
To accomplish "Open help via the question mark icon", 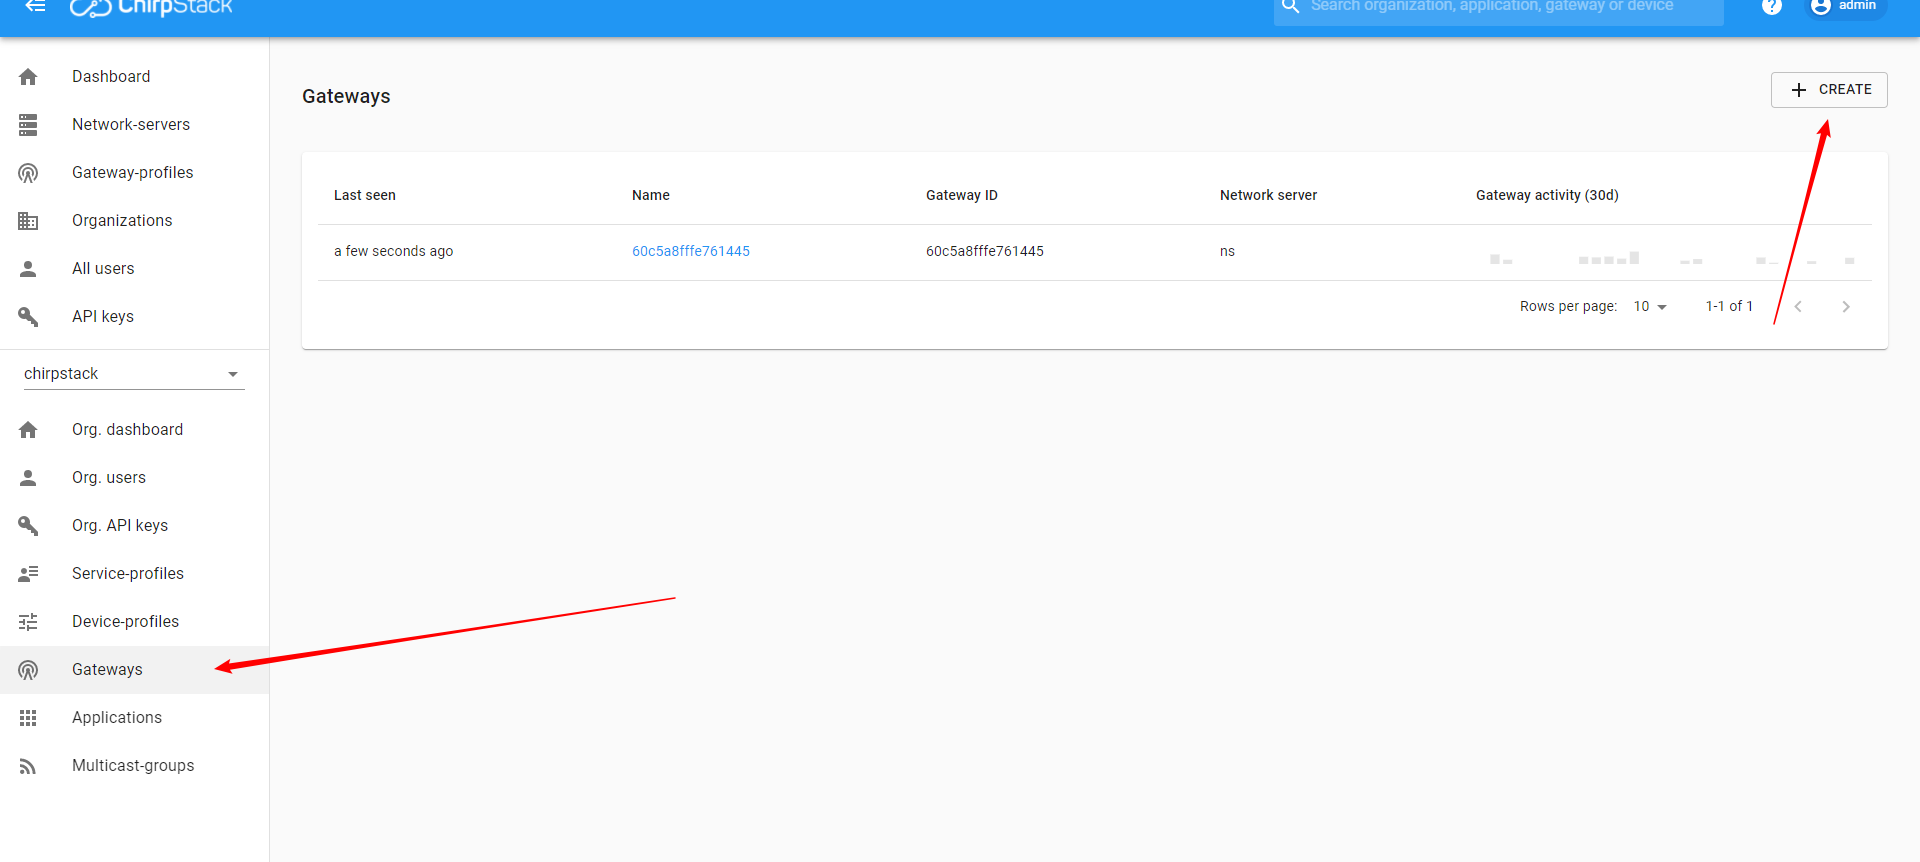I will point(1771,6).
